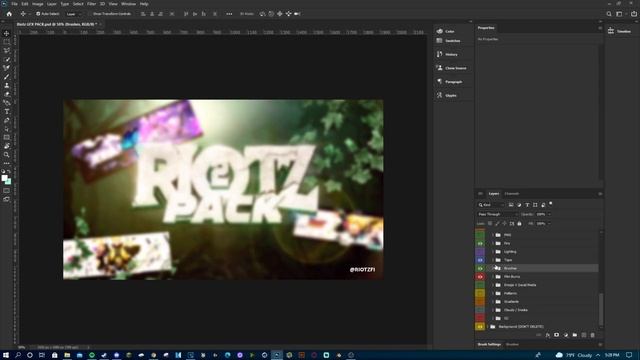Open the Swatches panel icon
Image resolution: width=640 pixels, height=360 pixels.
pos(440,41)
